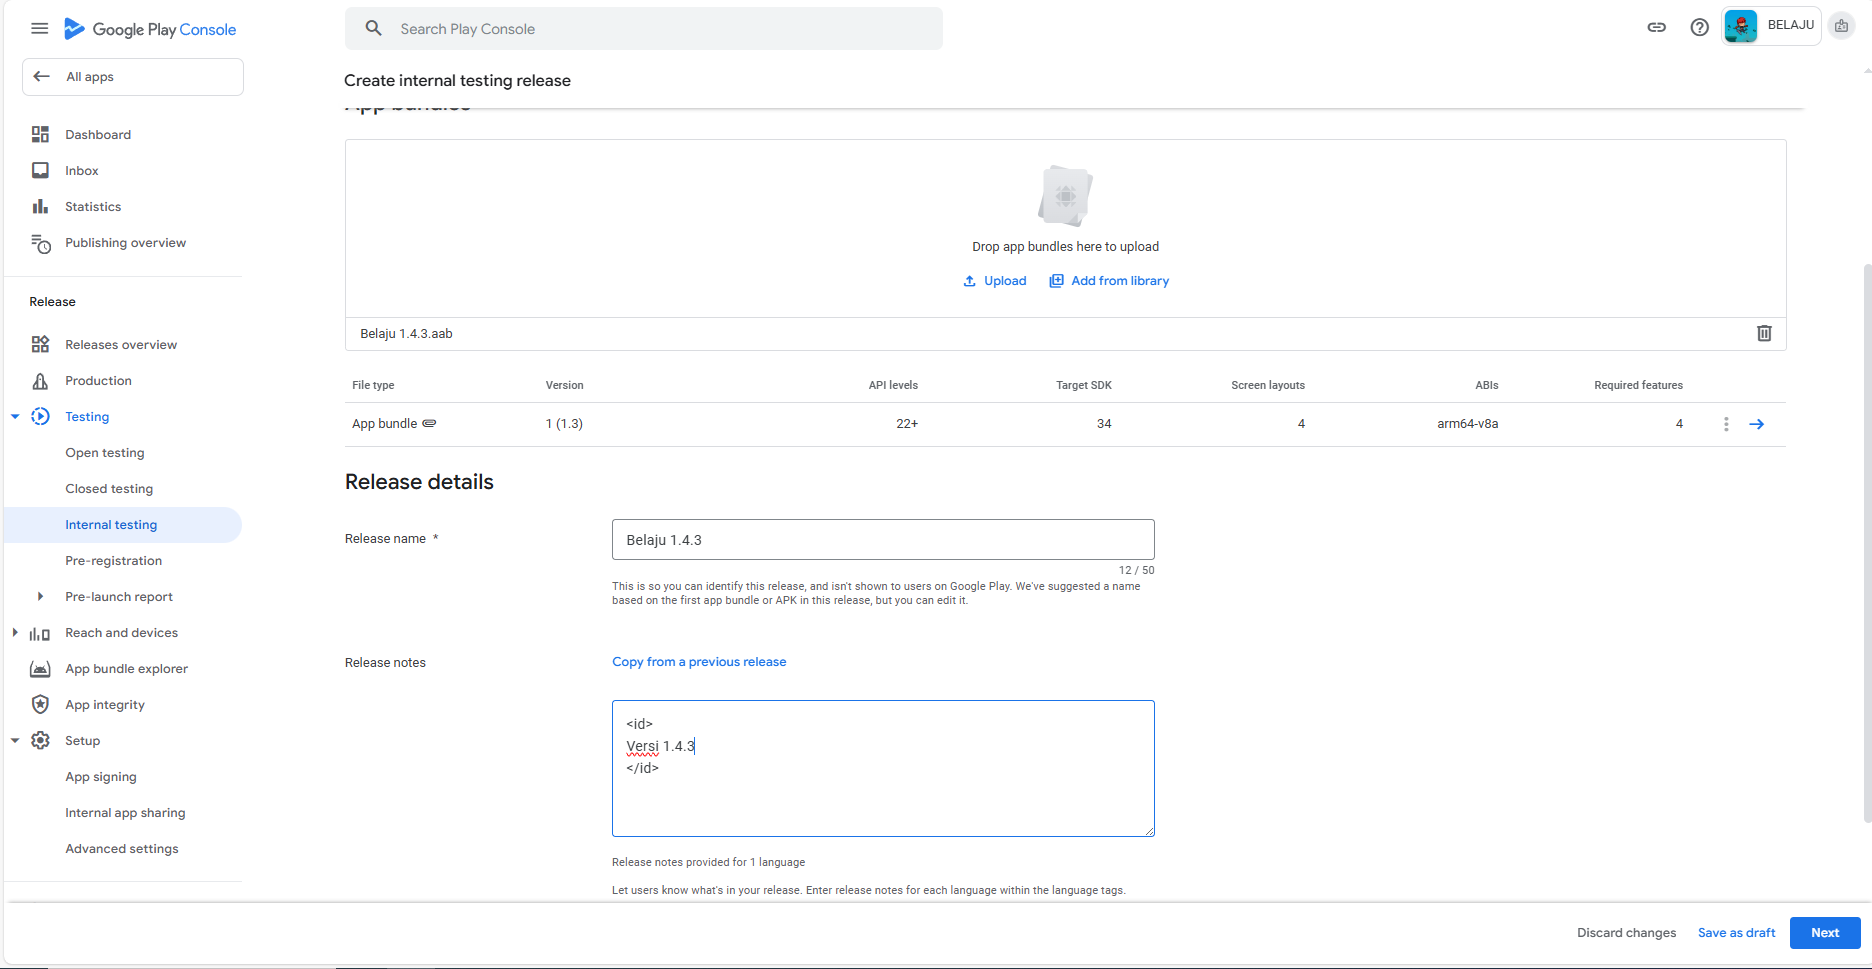Collapse the Setup section
Screen dimensions: 1872x969
pyautogui.click(x=15, y=741)
